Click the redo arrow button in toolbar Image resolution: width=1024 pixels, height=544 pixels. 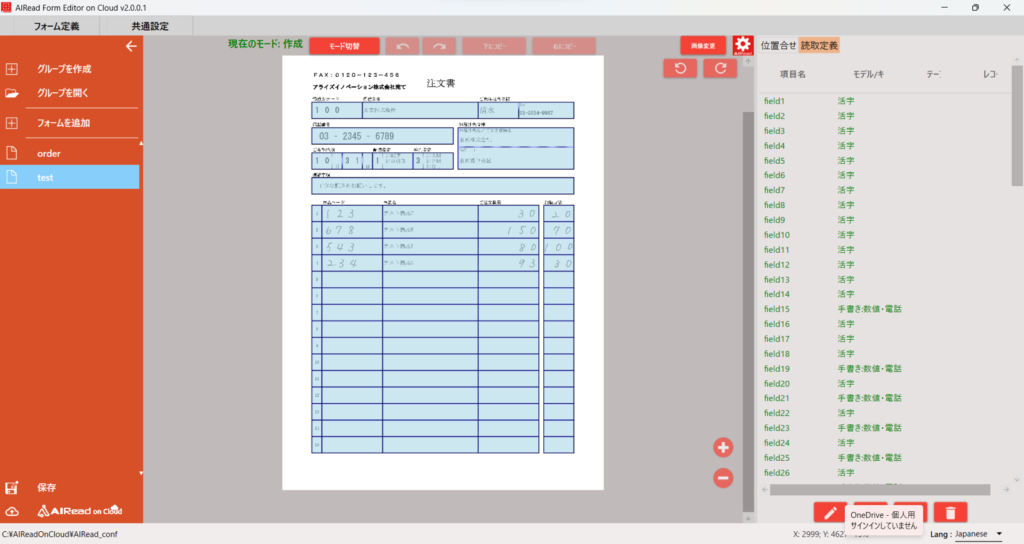tap(438, 46)
